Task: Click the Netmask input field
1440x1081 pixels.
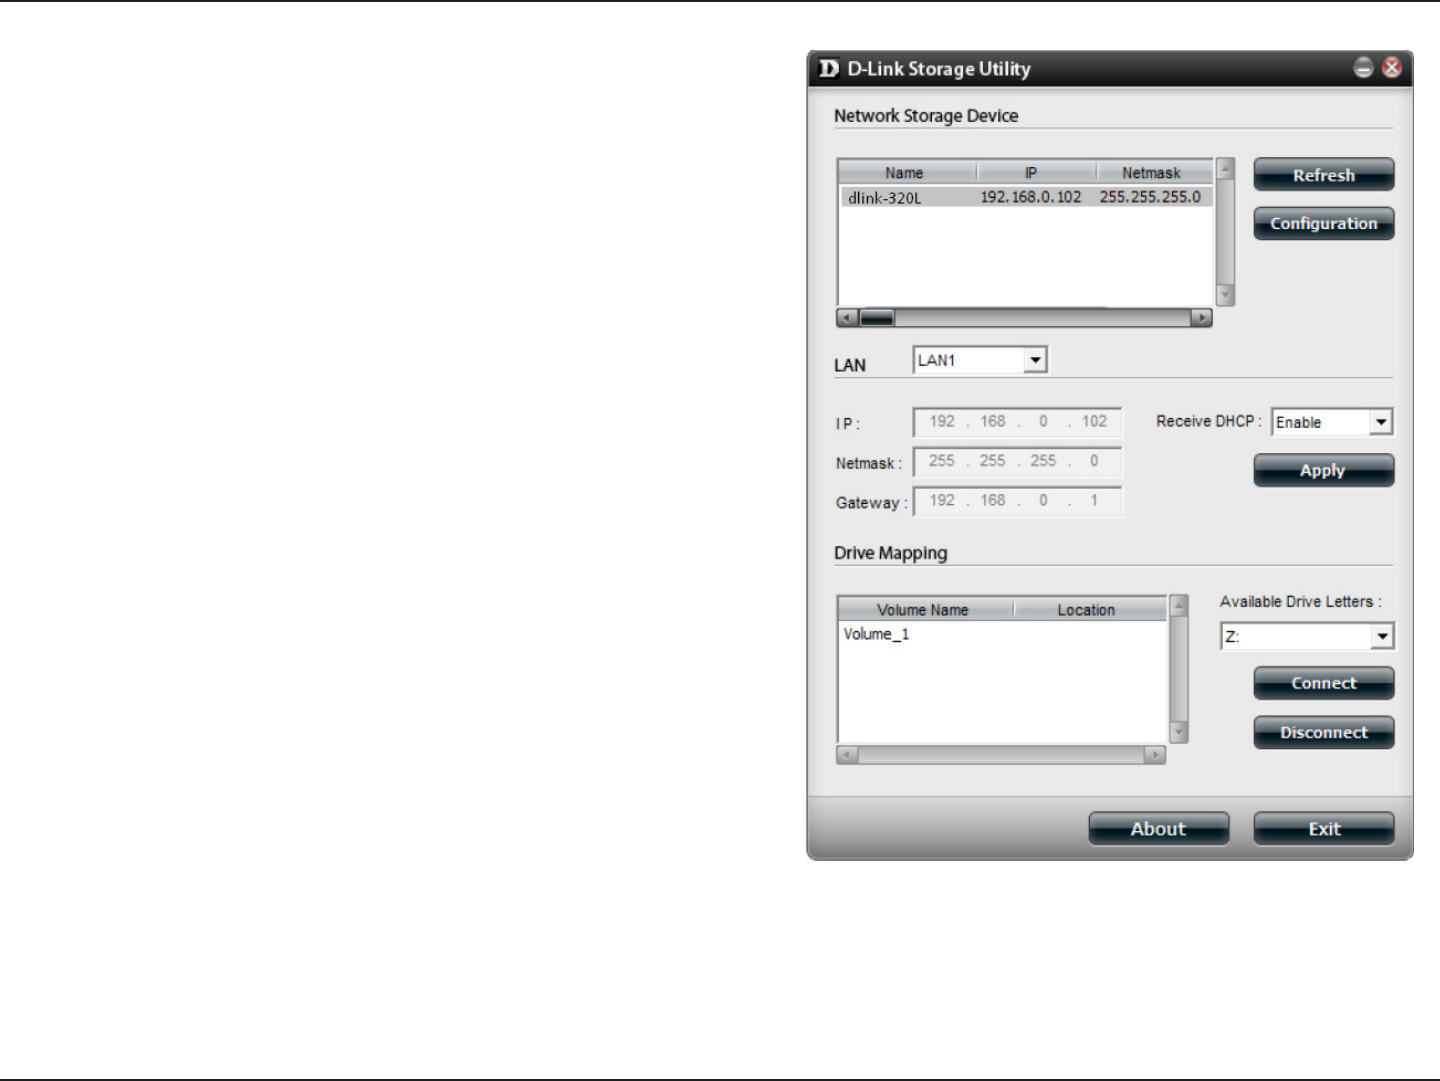Action: click(1018, 461)
